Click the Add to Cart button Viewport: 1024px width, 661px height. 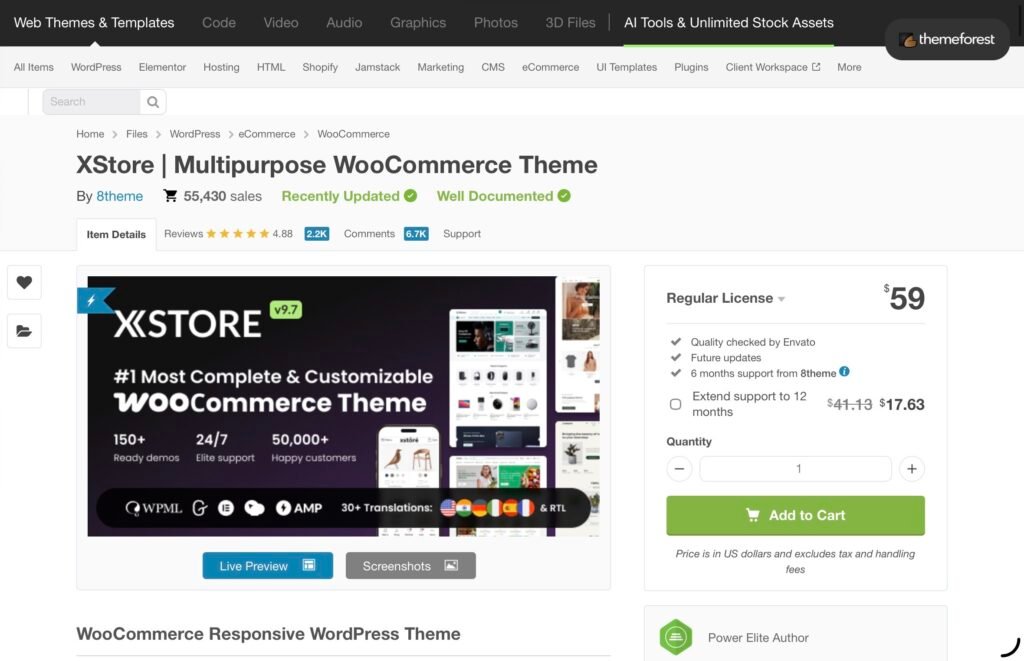coord(795,515)
